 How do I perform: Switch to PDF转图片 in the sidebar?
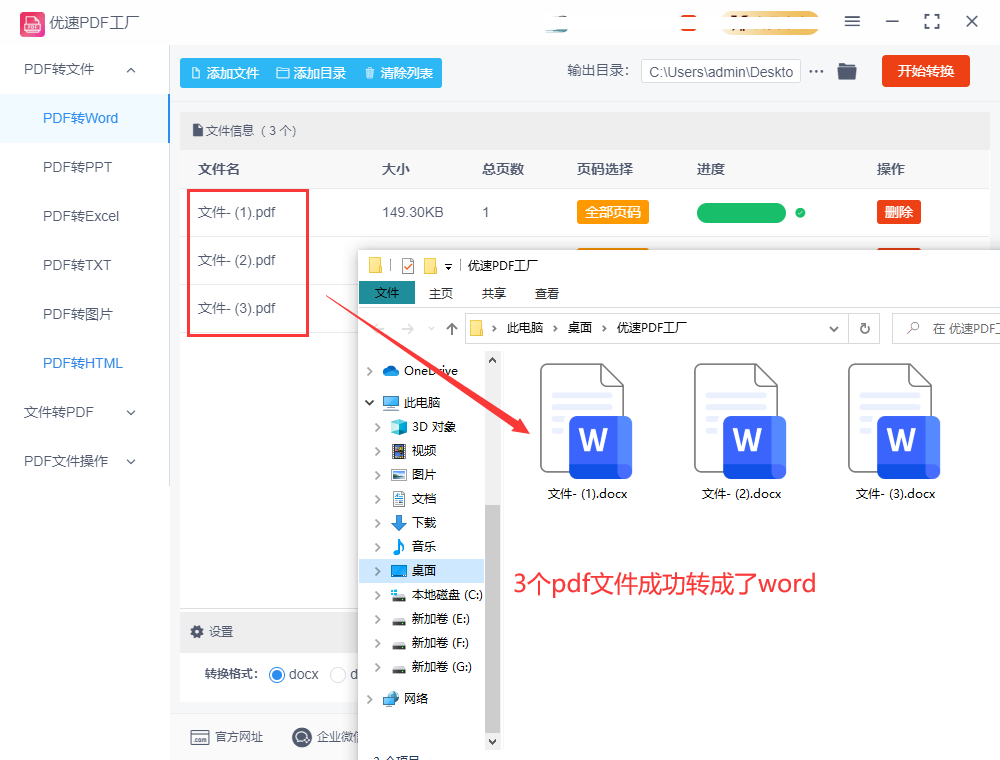(x=78, y=314)
